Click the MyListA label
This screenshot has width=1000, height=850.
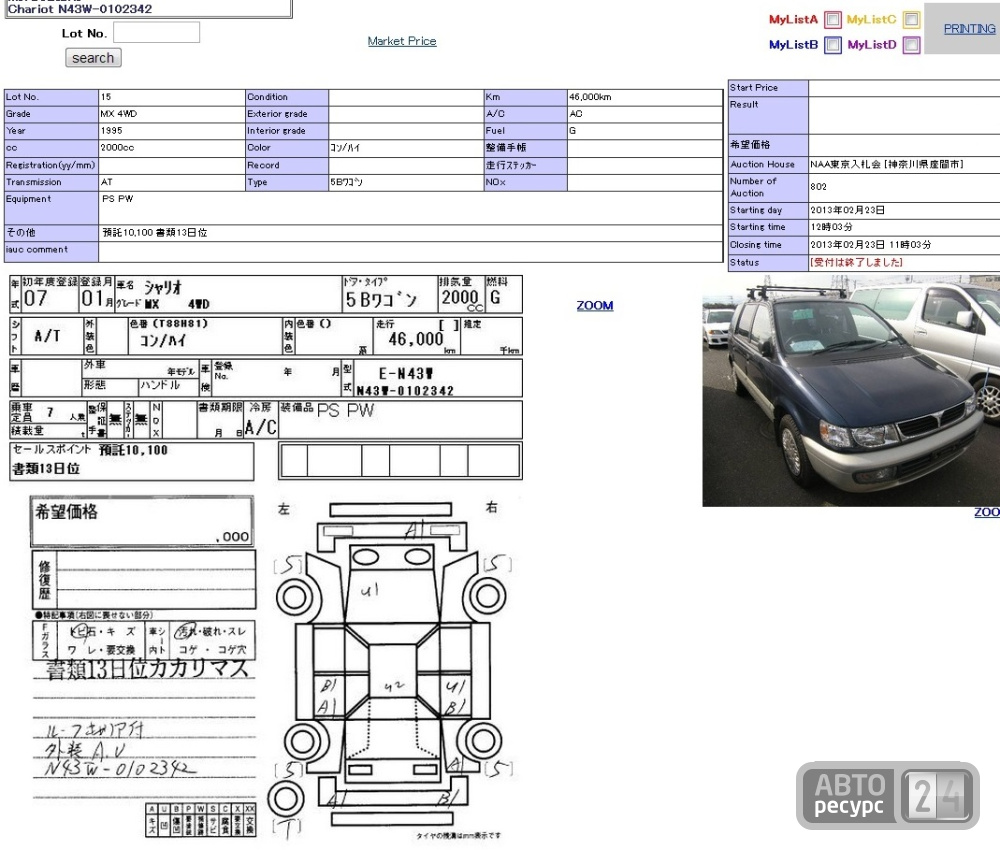(x=793, y=20)
